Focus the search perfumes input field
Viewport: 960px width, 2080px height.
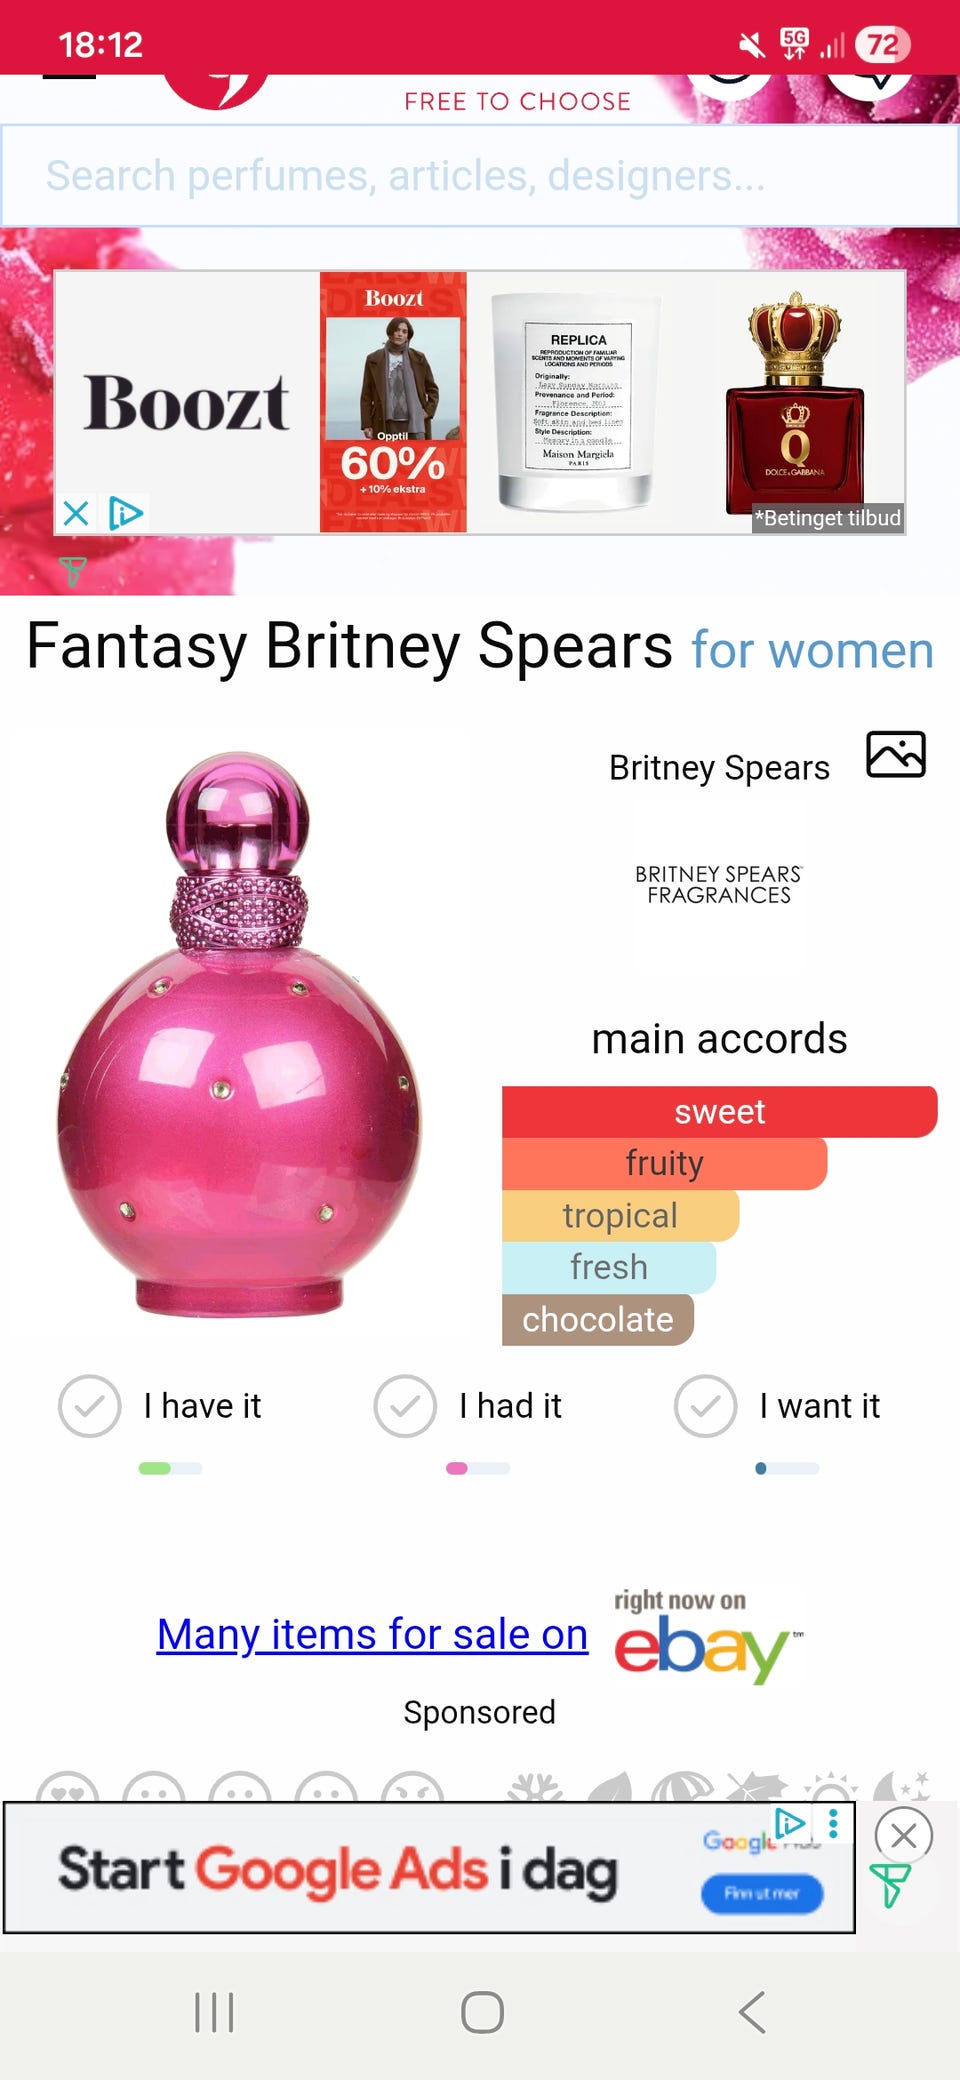click(x=480, y=176)
